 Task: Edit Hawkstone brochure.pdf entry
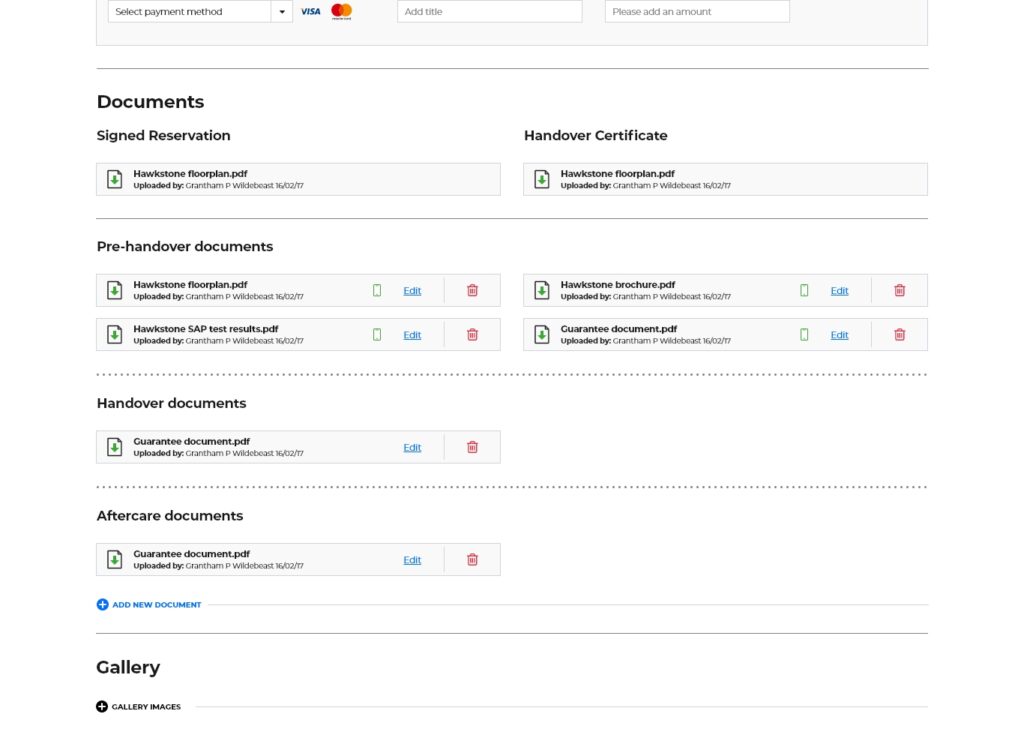click(x=839, y=291)
